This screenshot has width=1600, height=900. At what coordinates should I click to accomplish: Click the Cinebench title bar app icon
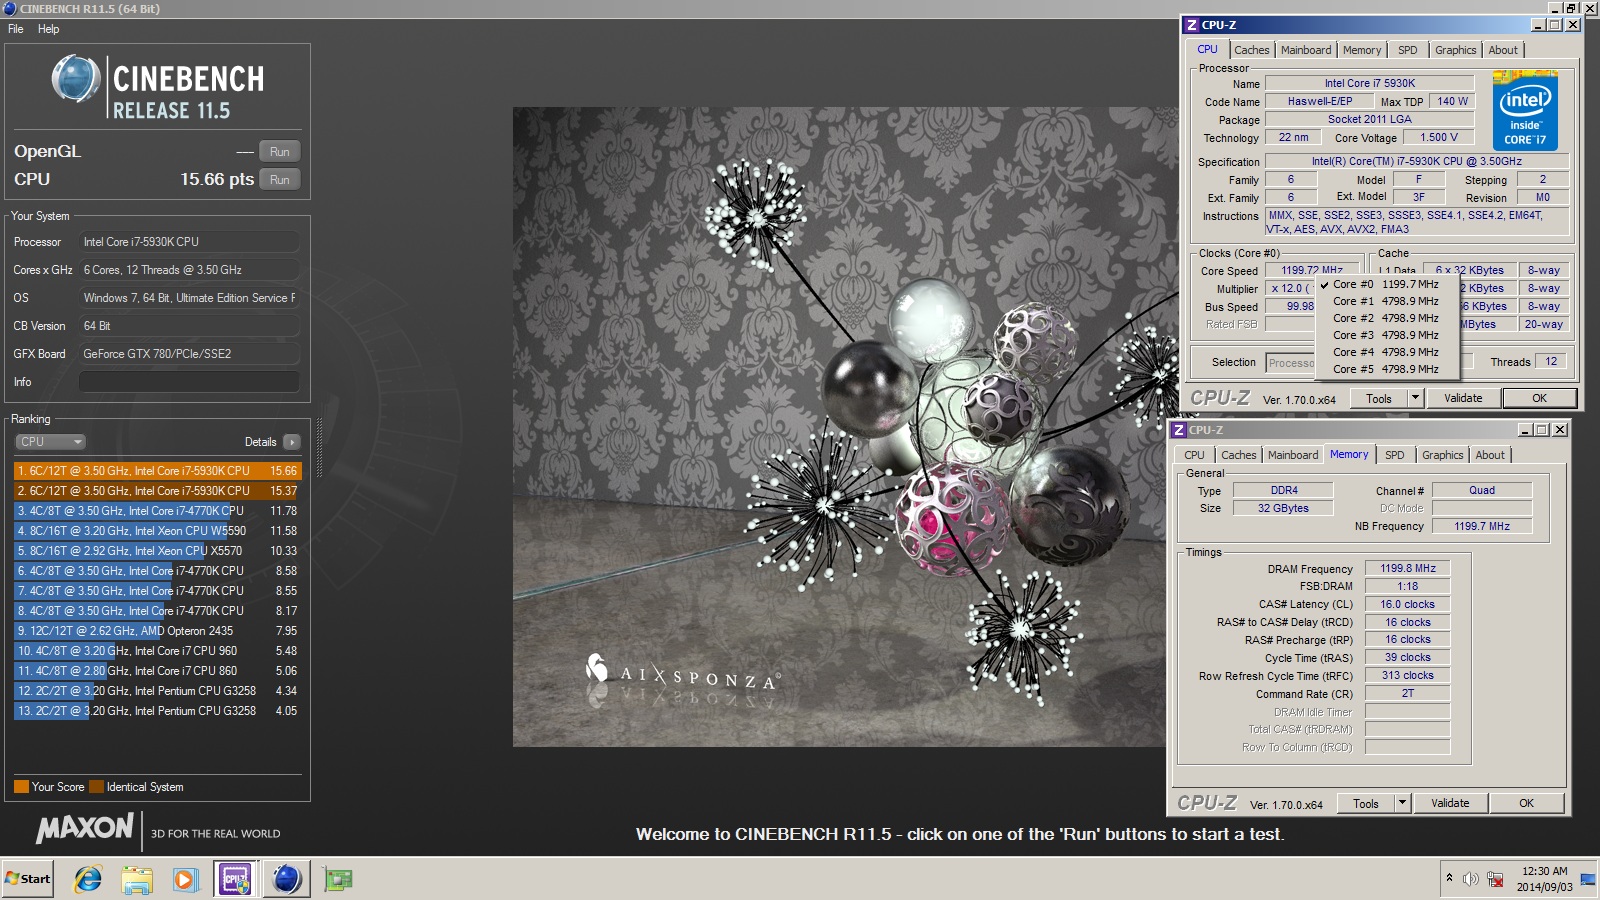coord(9,8)
